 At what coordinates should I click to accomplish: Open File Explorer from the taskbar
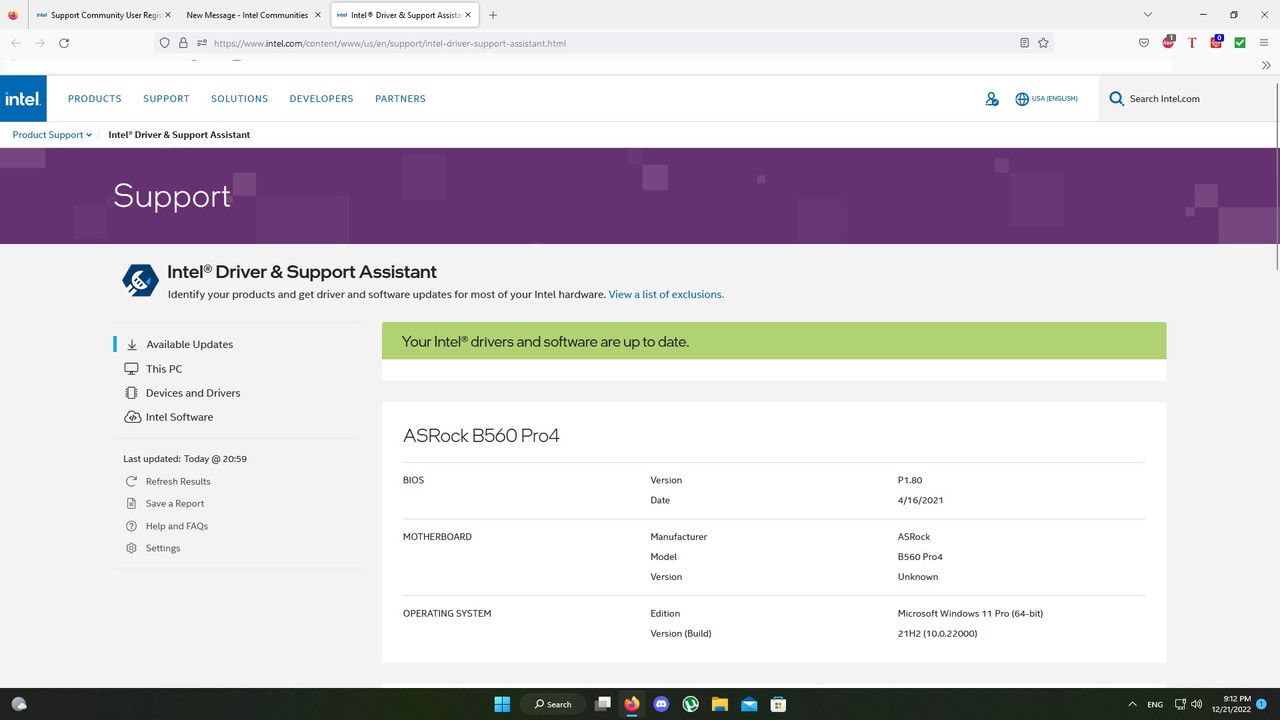tap(719, 704)
